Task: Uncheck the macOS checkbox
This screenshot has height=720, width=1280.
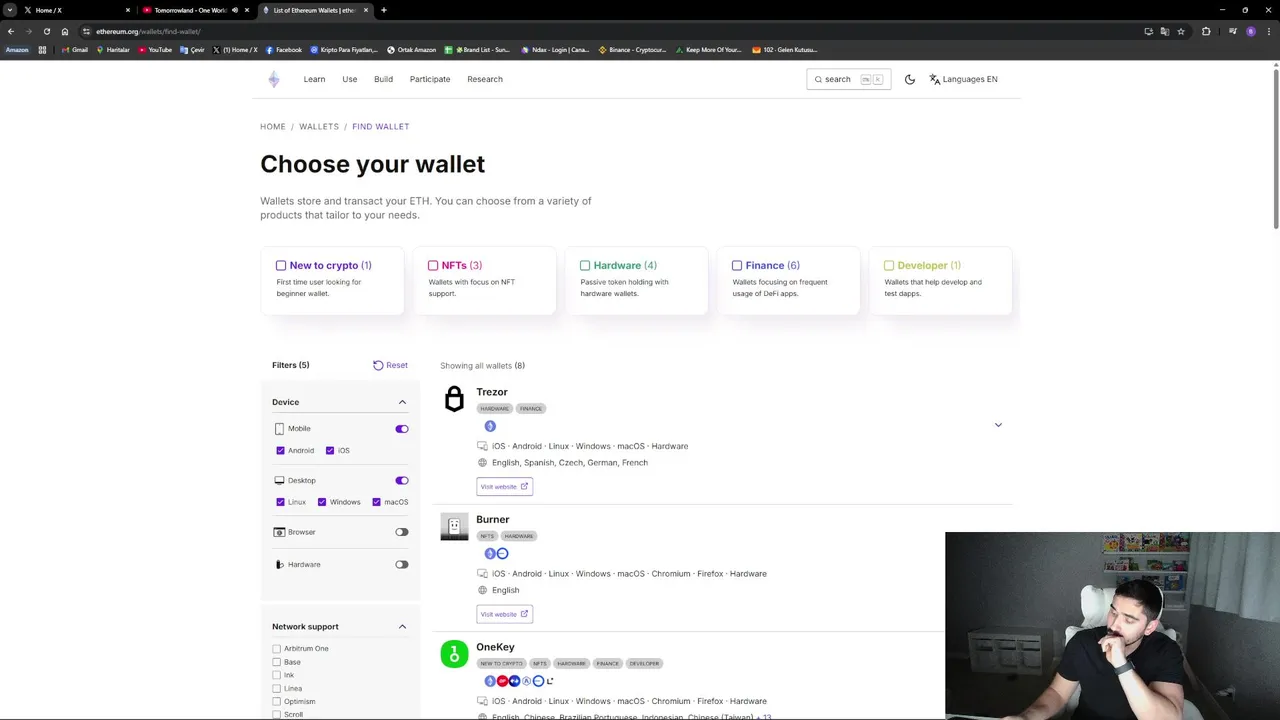Action: (376, 502)
